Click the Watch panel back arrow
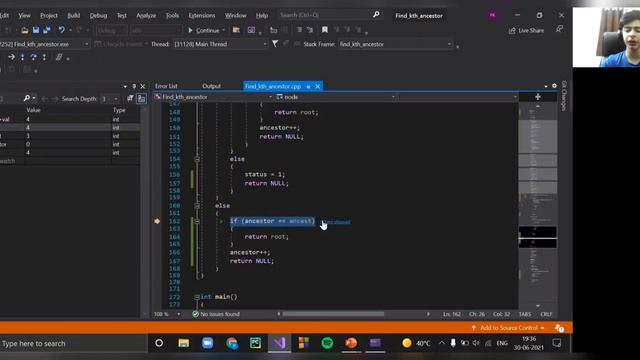640x360 pixels. 44,99
